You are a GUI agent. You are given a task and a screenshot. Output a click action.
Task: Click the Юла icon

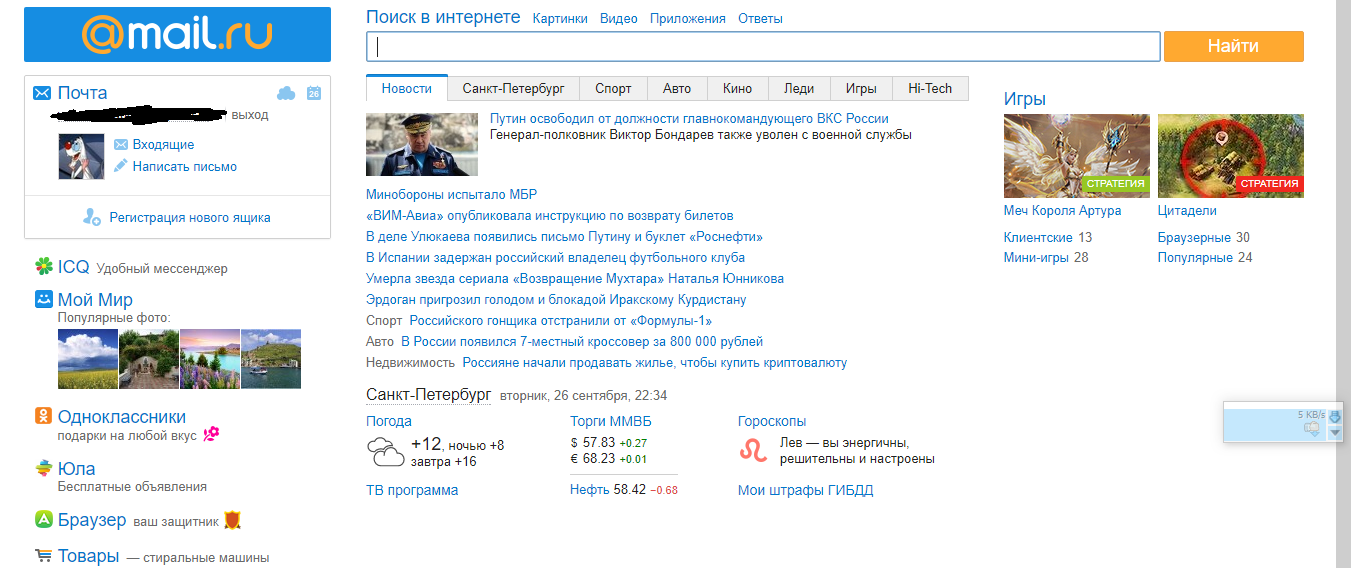coord(44,468)
